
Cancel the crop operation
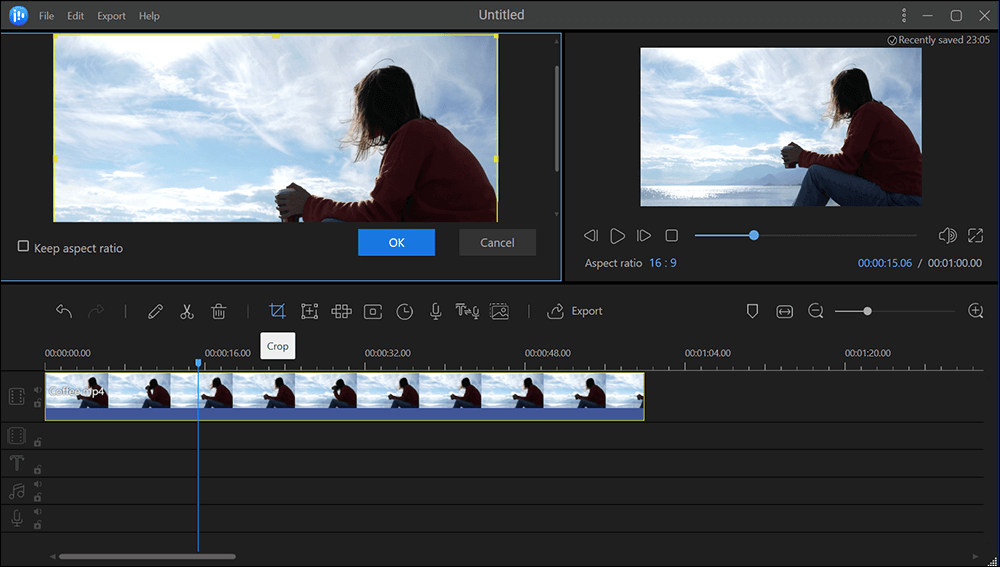pyautogui.click(x=497, y=242)
